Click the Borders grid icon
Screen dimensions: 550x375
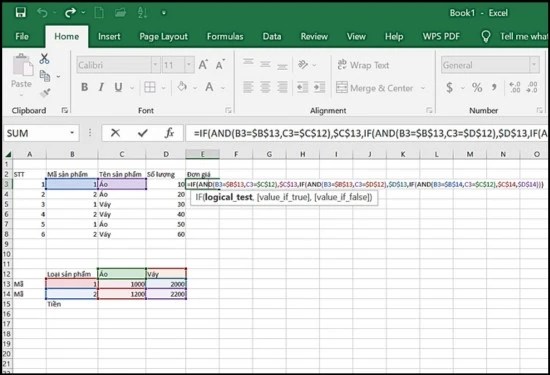(x=150, y=87)
